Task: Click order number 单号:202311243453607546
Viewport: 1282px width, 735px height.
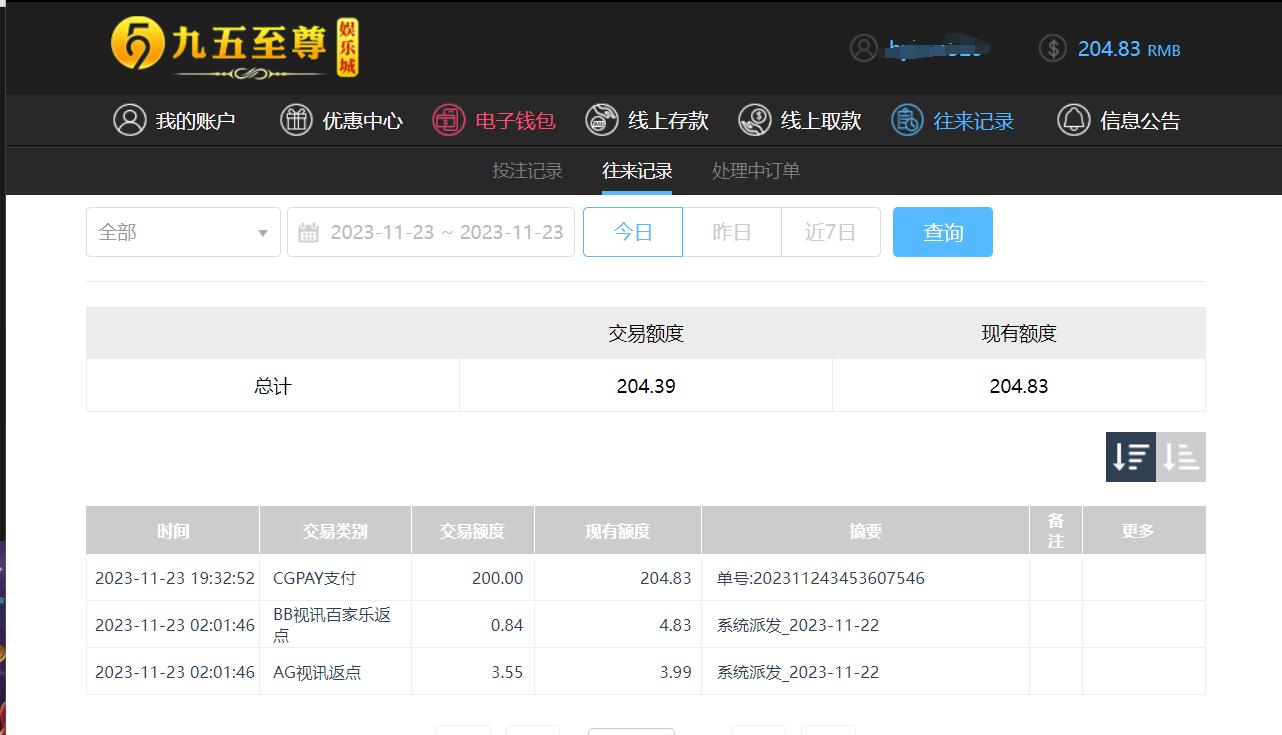Action: coord(821,578)
